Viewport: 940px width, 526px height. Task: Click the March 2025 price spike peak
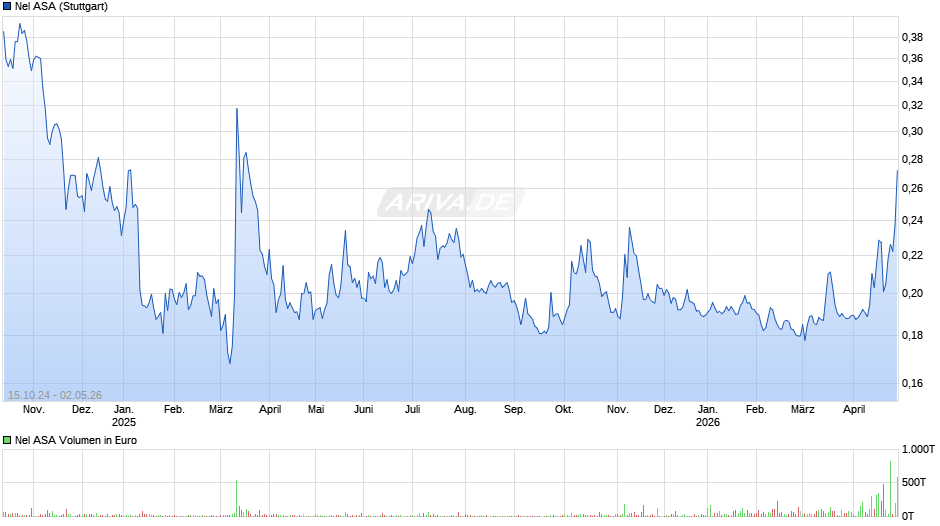pos(237,109)
